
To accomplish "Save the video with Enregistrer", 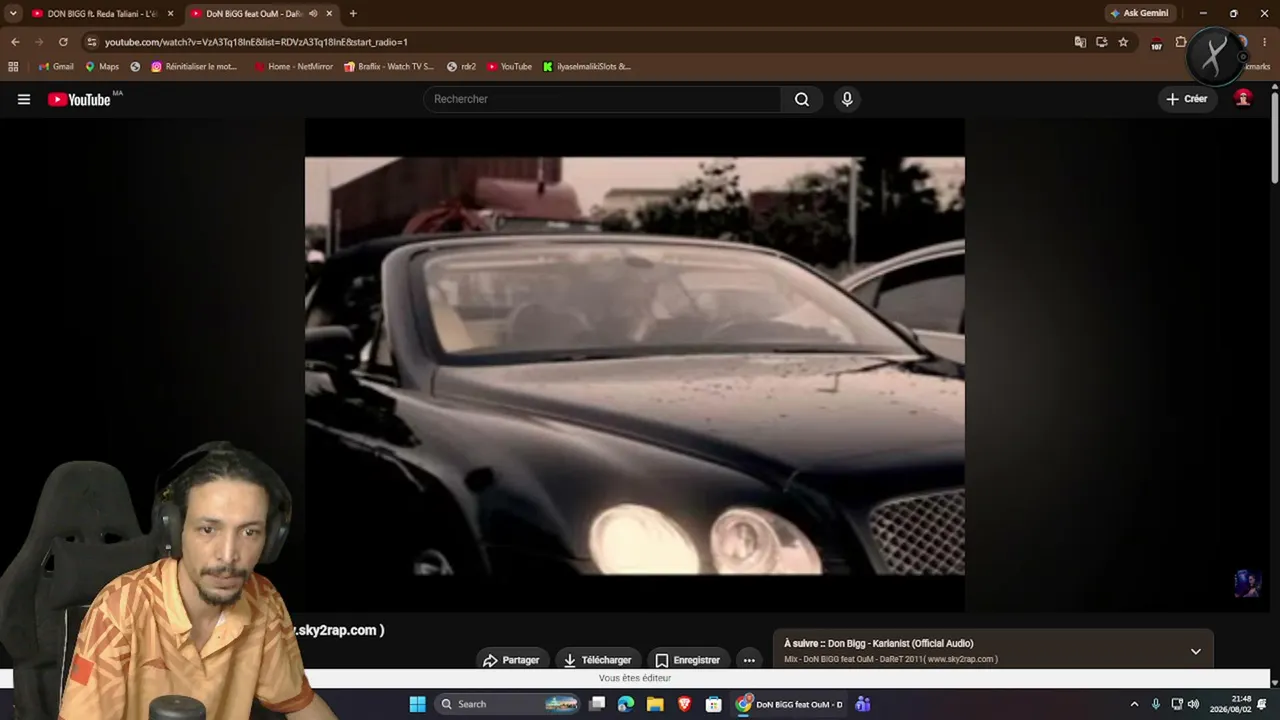I will coord(688,660).
